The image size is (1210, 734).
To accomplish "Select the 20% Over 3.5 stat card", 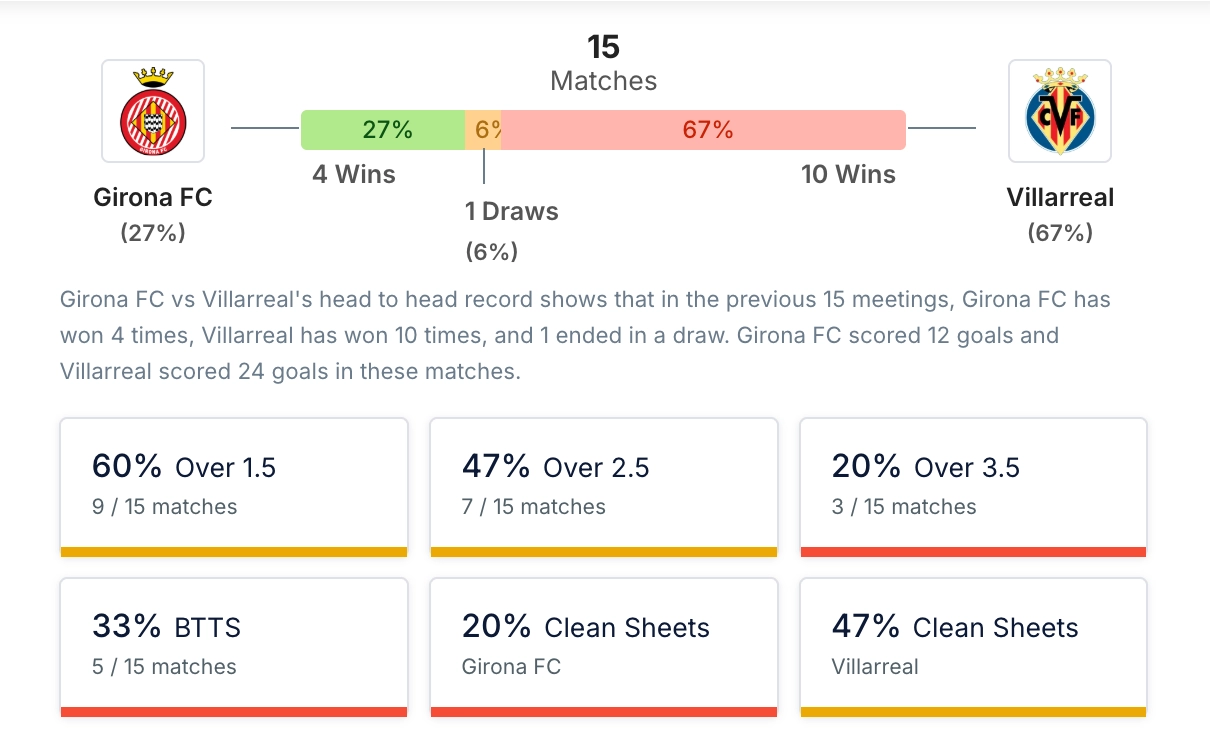I will 972,484.
